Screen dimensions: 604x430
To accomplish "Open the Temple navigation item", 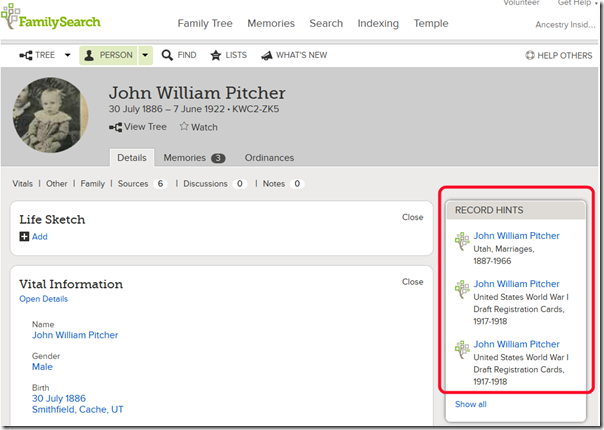I will click(x=431, y=24).
